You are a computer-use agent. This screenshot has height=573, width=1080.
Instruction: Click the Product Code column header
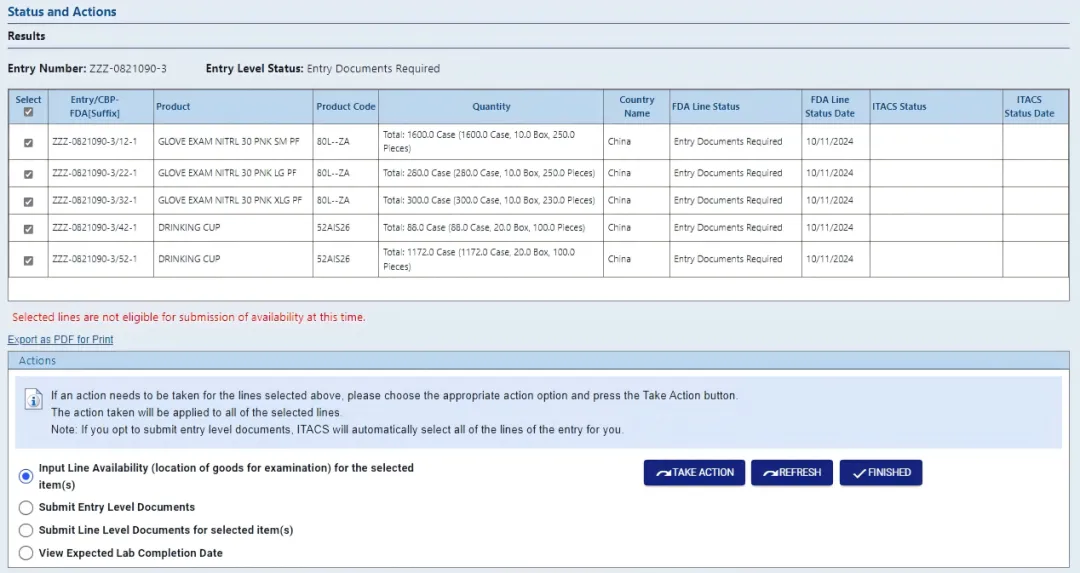(346, 107)
